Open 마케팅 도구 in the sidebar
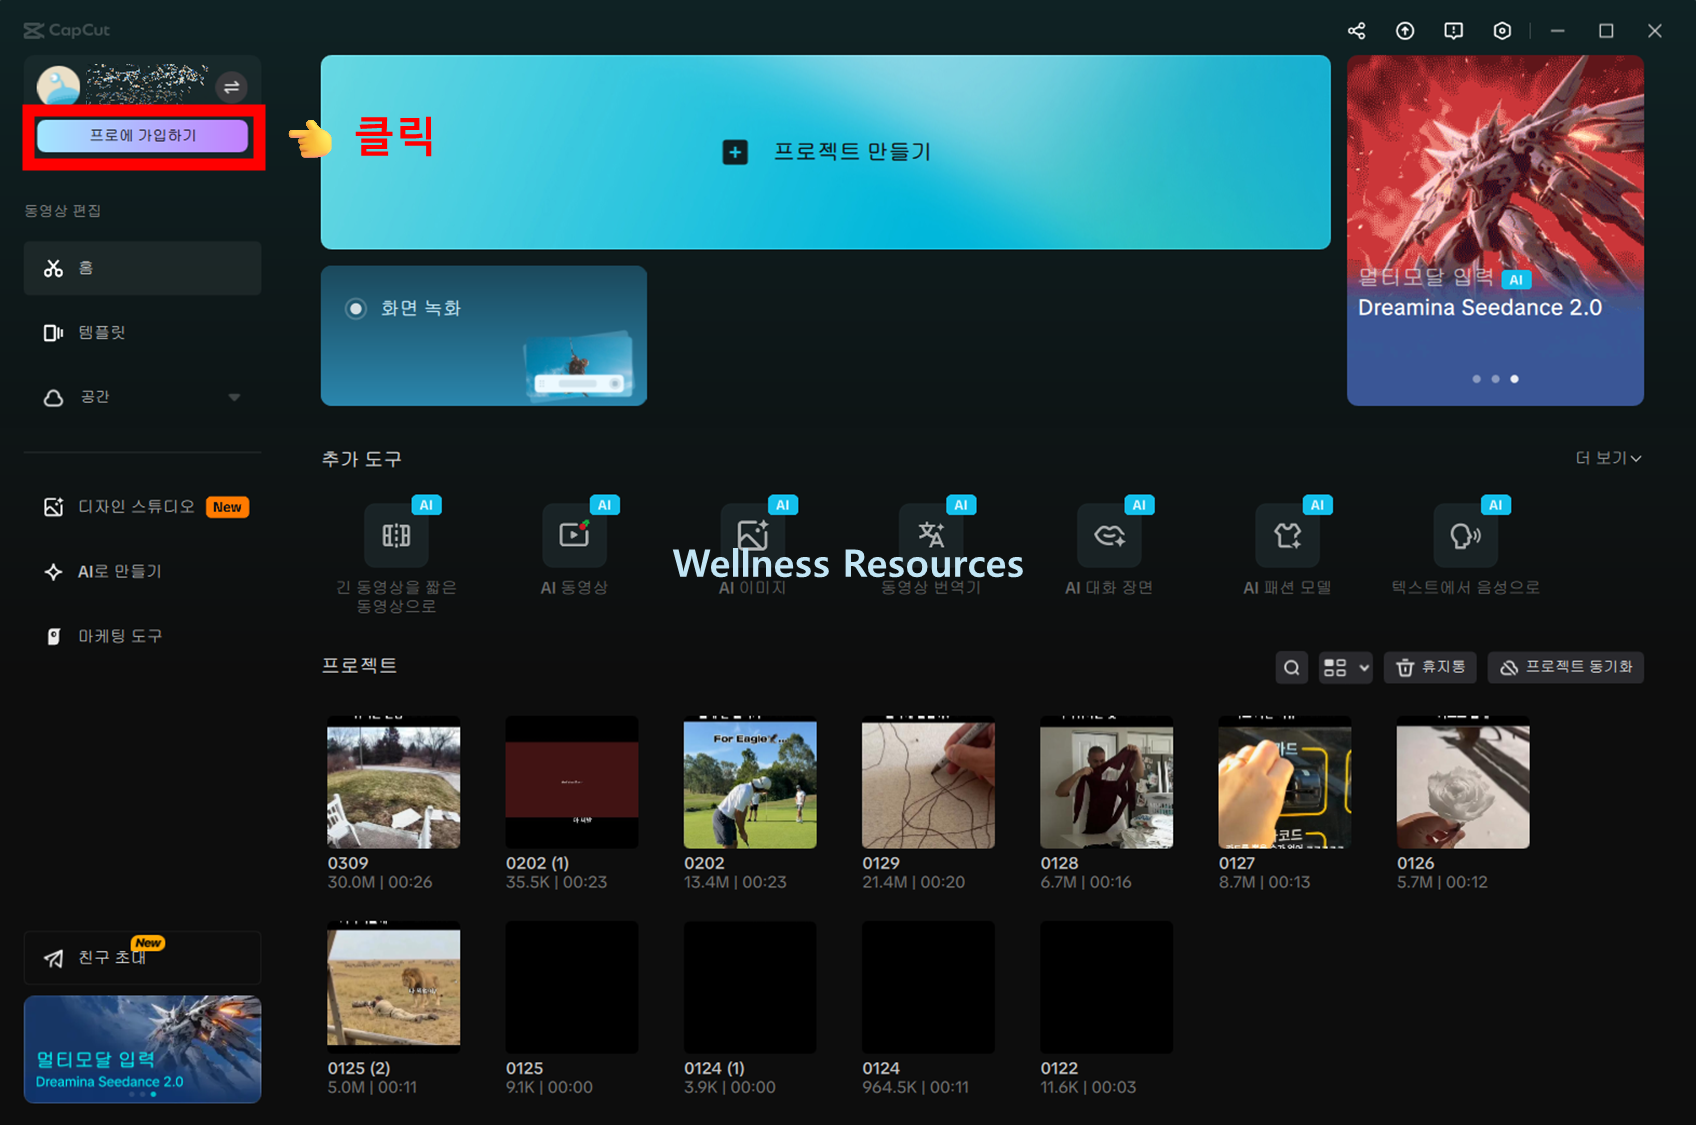 pos(143,636)
